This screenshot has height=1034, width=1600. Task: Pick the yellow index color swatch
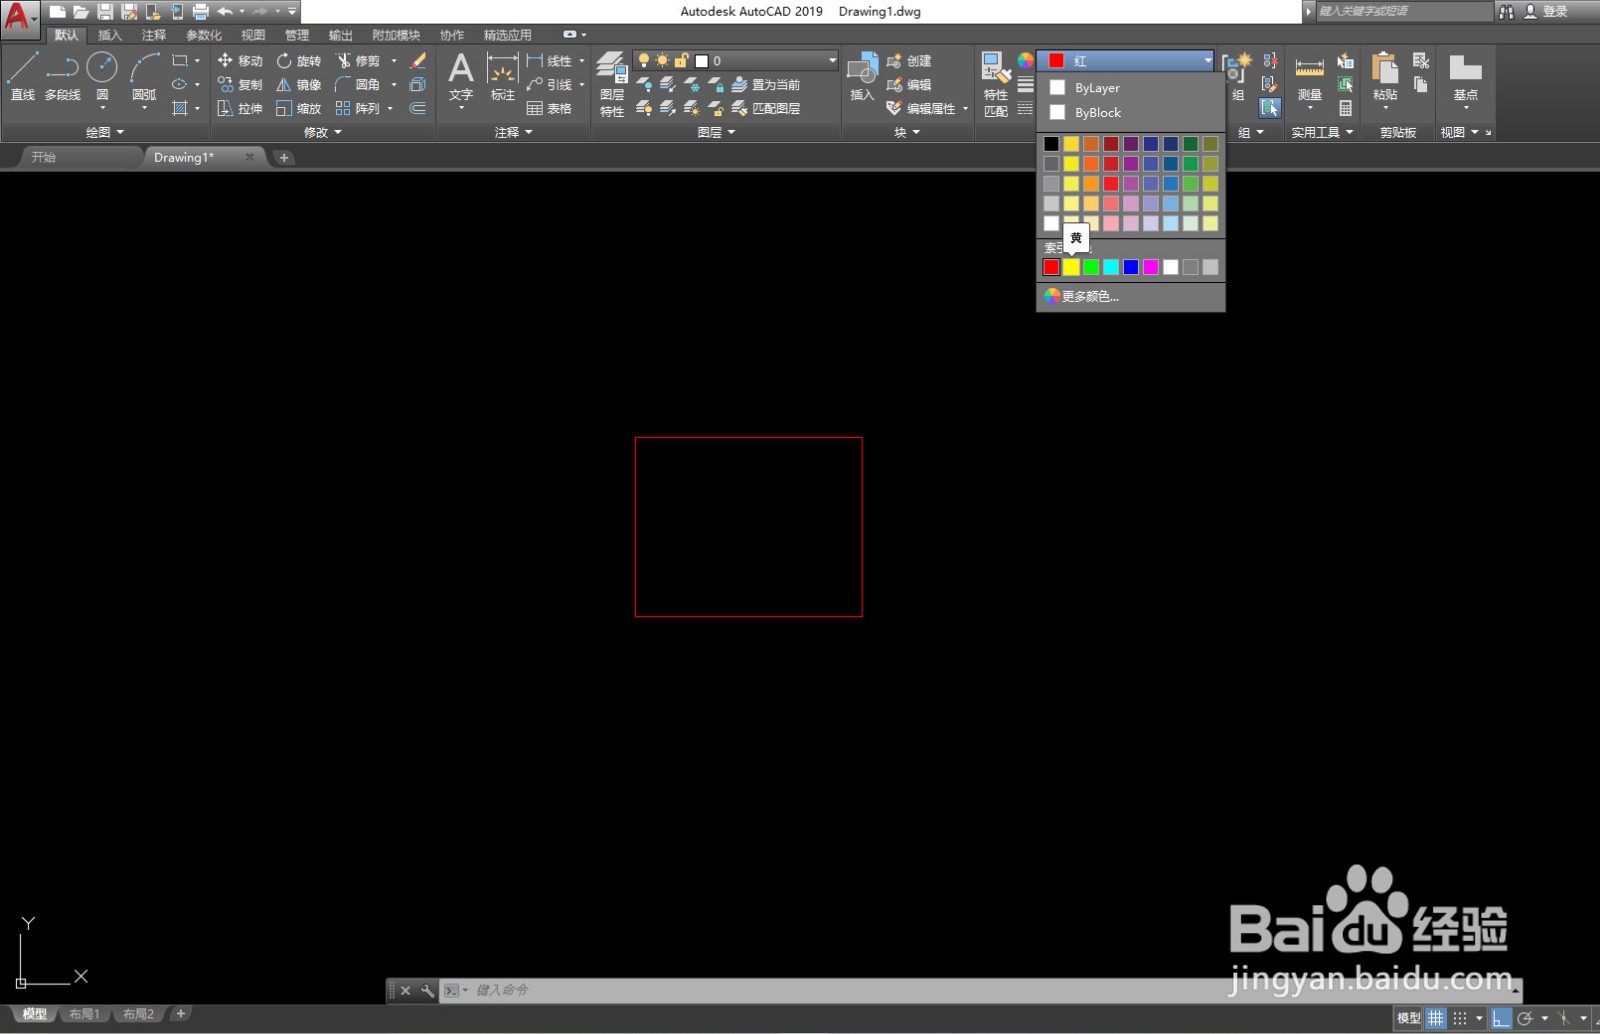(1071, 267)
